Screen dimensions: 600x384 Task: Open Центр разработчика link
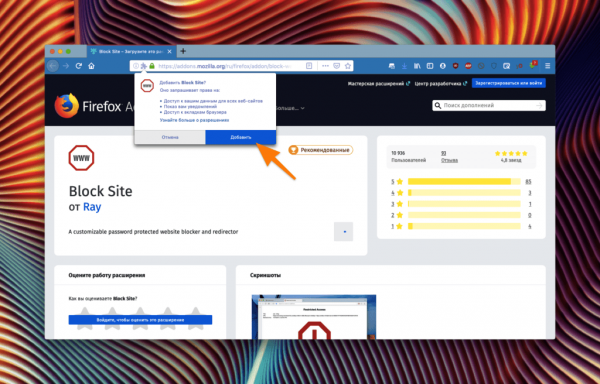tap(440, 83)
